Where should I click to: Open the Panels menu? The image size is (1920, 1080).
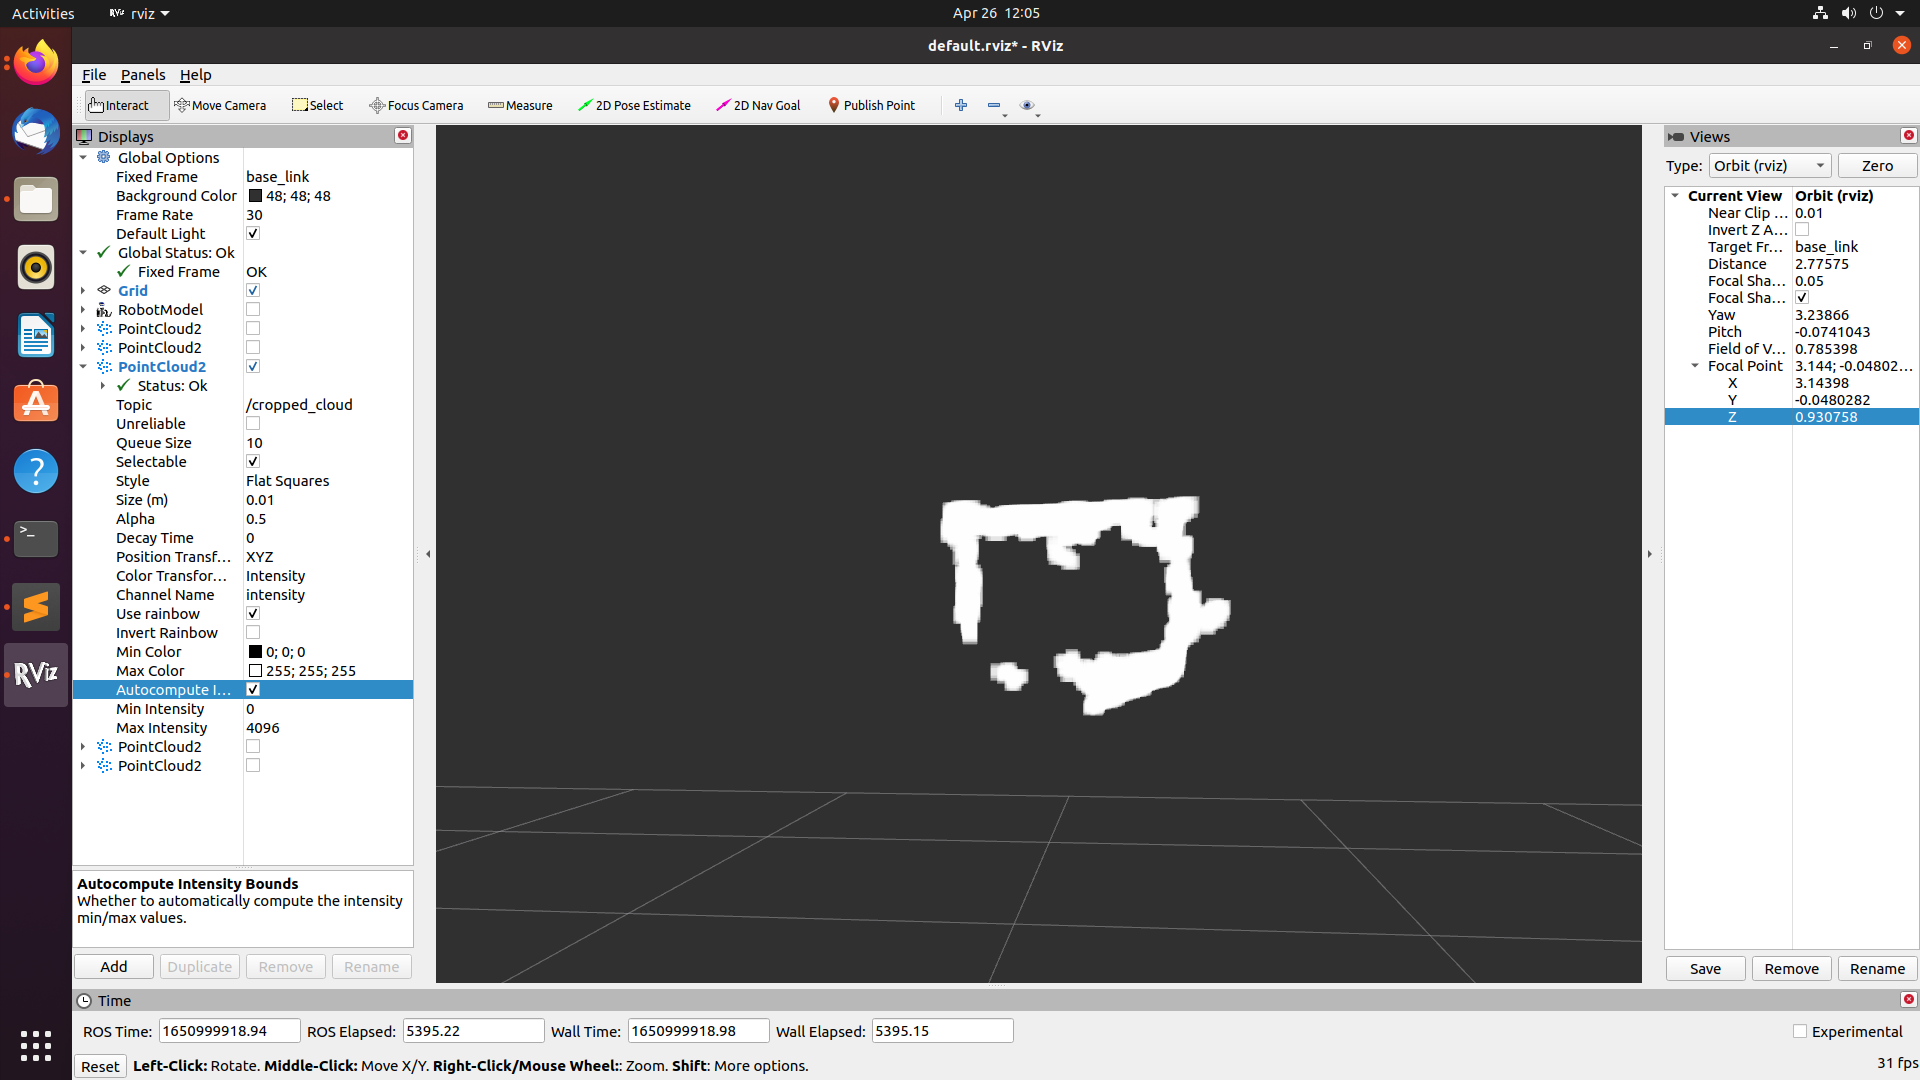[x=143, y=75]
